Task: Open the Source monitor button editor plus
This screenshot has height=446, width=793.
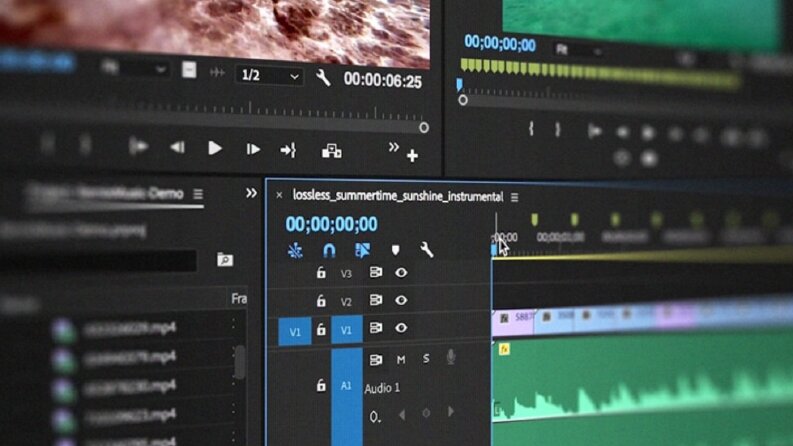Action: (x=412, y=156)
